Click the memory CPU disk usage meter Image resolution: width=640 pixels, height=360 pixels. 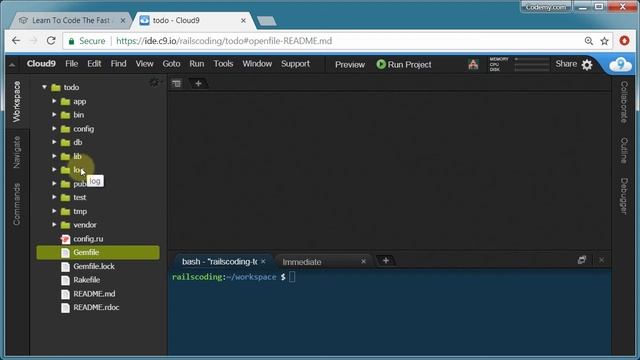click(x=519, y=64)
